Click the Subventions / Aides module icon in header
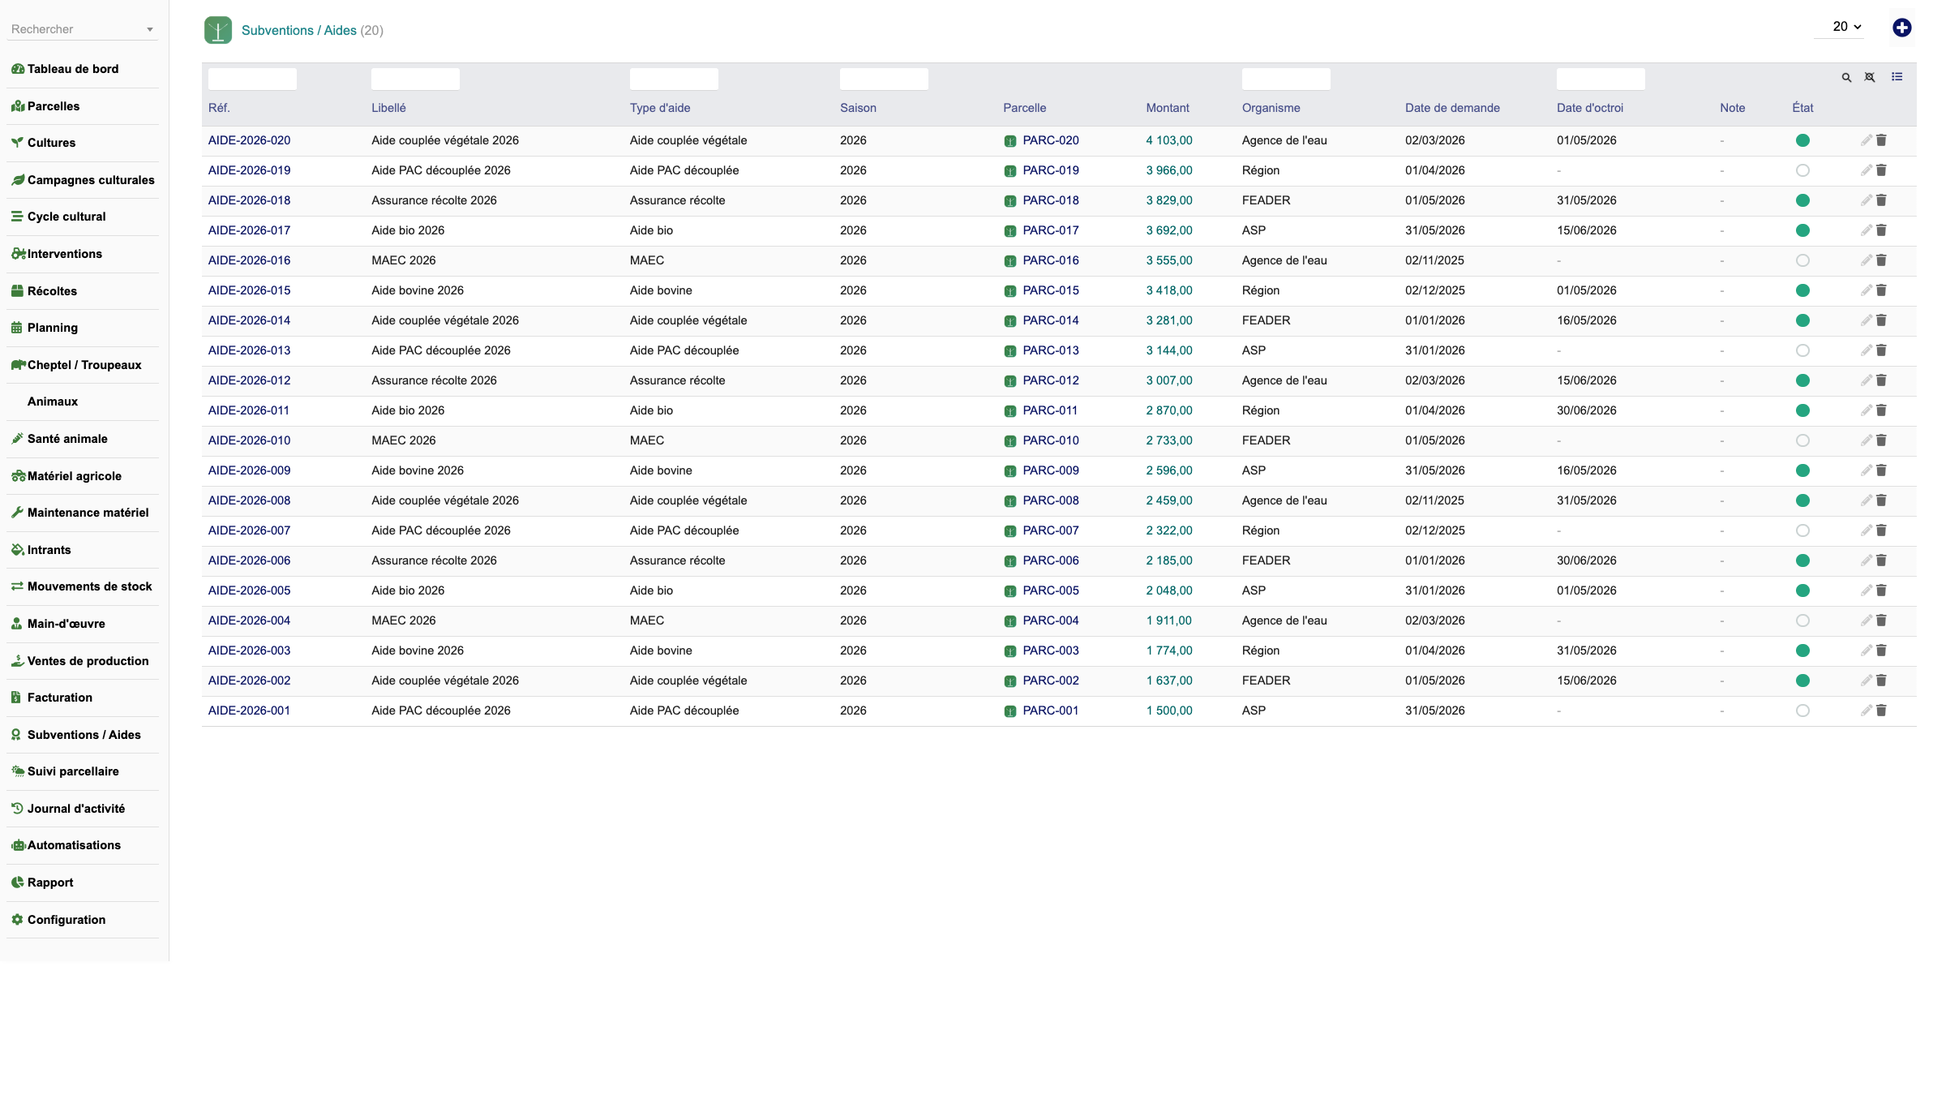1946x1095 pixels. (217, 30)
